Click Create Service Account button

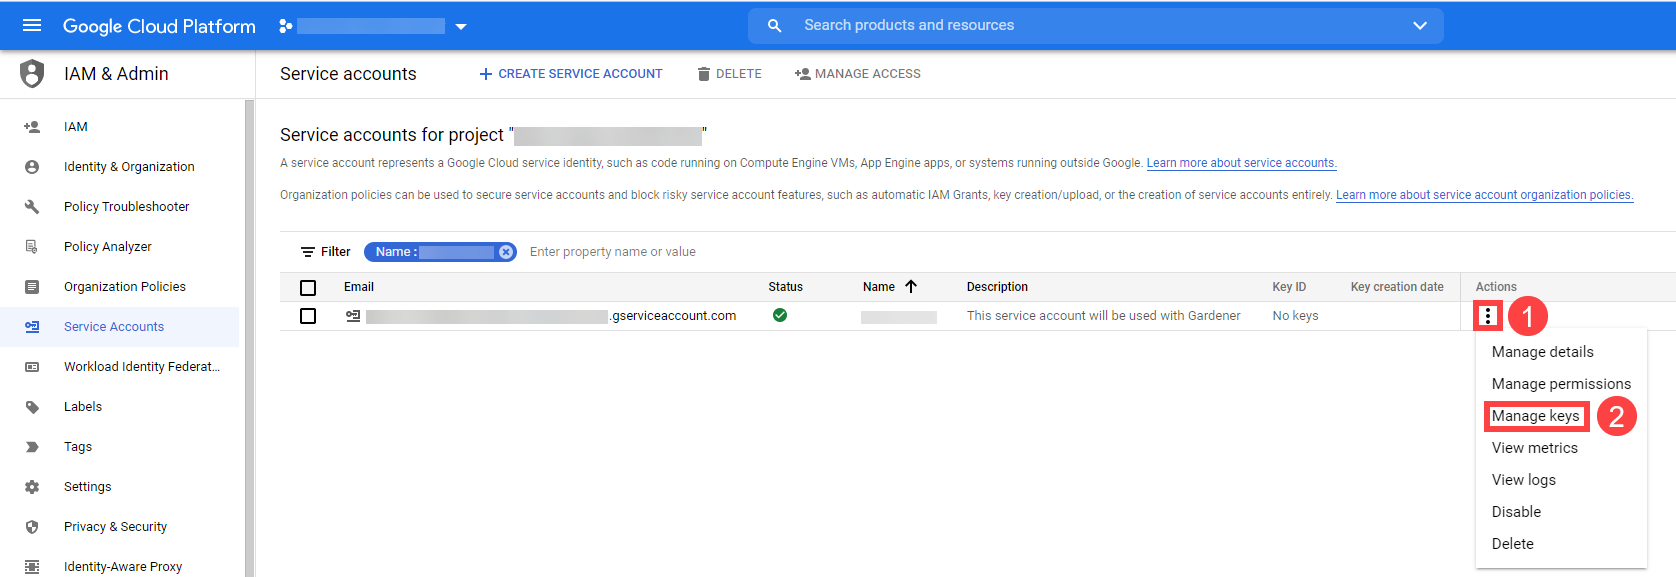pyautogui.click(x=570, y=74)
